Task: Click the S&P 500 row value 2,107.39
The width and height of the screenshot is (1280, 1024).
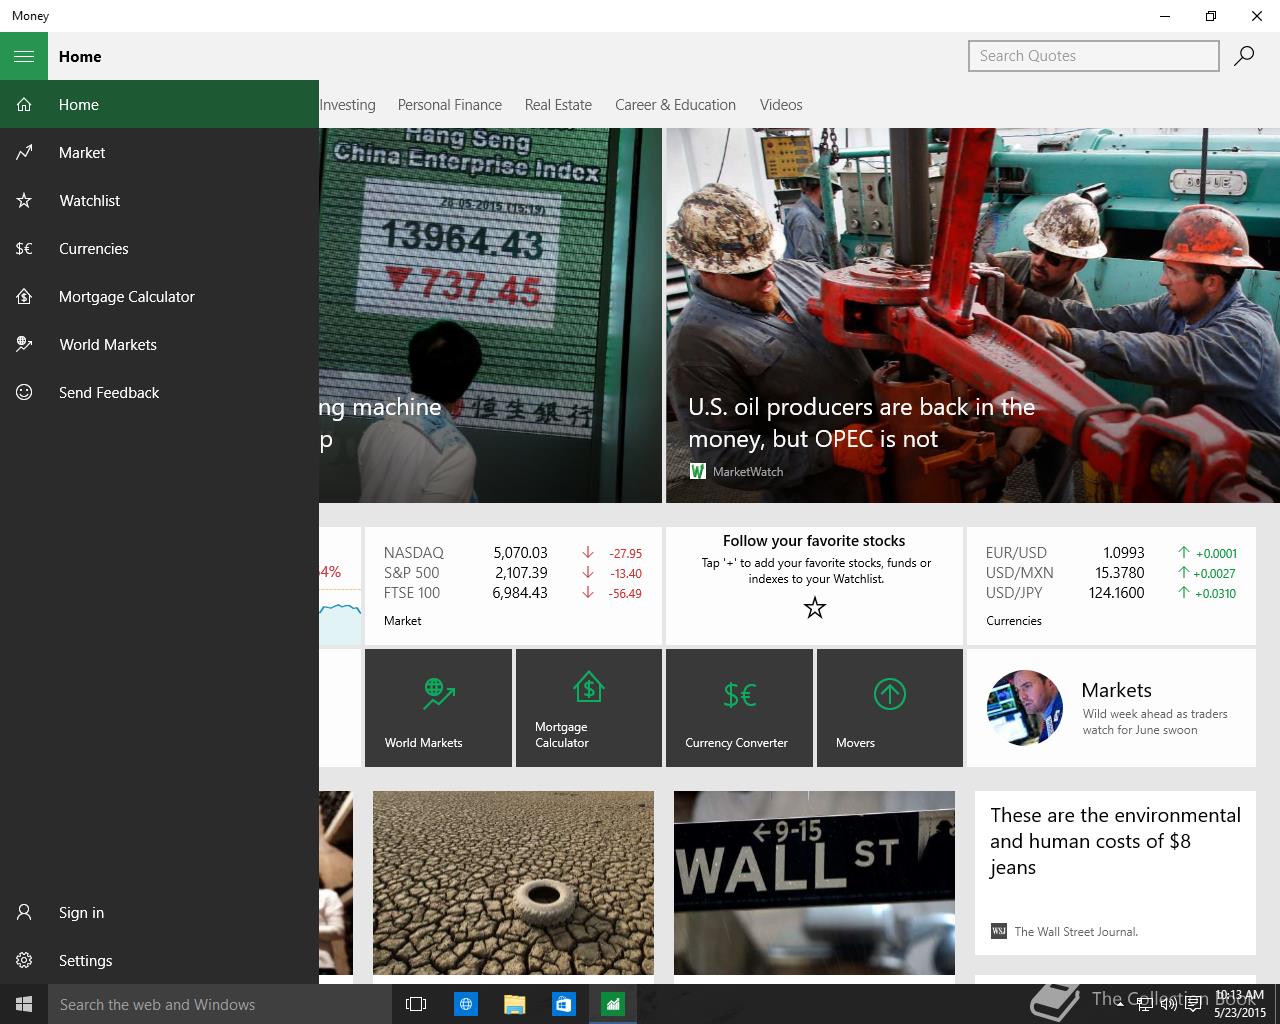Action: (x=520, y=573)
